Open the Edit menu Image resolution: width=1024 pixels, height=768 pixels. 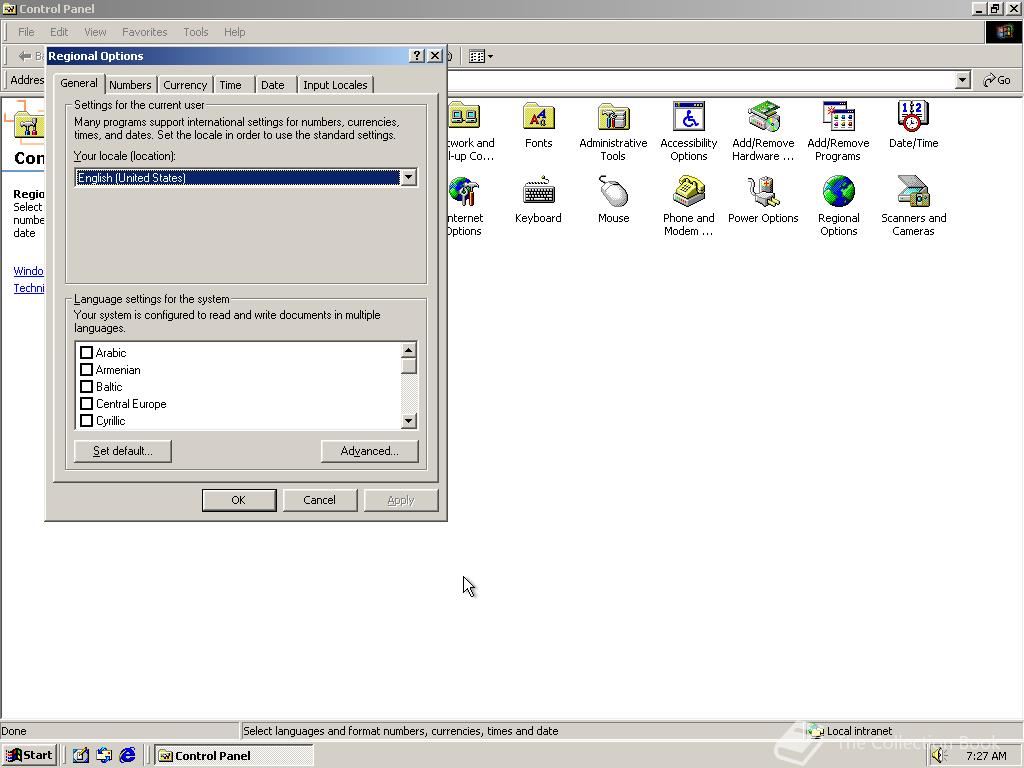click(x=59, y=32)
